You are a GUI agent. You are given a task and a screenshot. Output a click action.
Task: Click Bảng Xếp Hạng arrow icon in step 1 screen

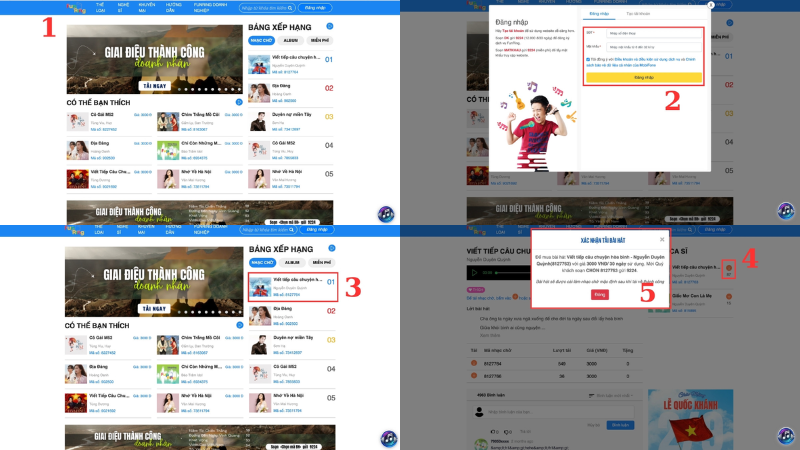(330, 26)
